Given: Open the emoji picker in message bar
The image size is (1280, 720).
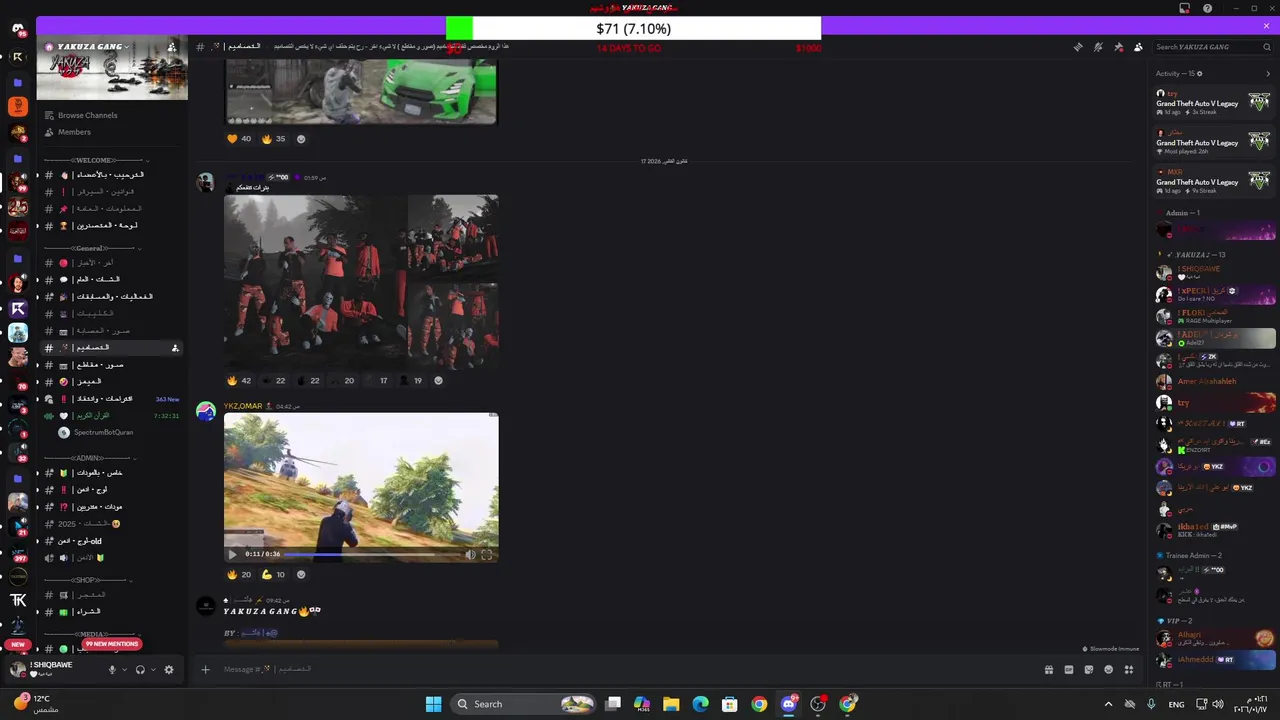Looking at the screenshot, I should [x=1108, y=670].
